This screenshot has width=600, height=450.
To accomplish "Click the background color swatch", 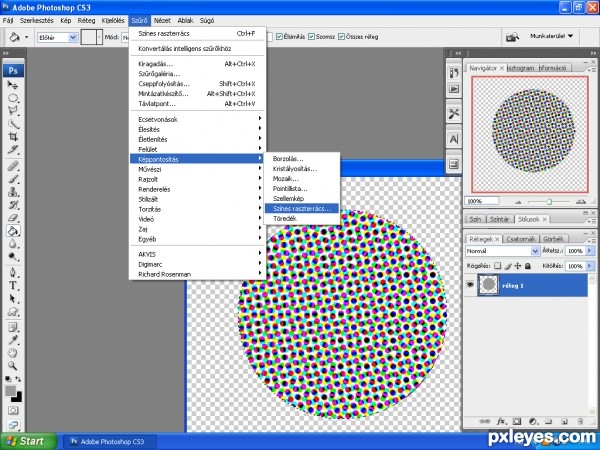I will (x=18, y=398).
